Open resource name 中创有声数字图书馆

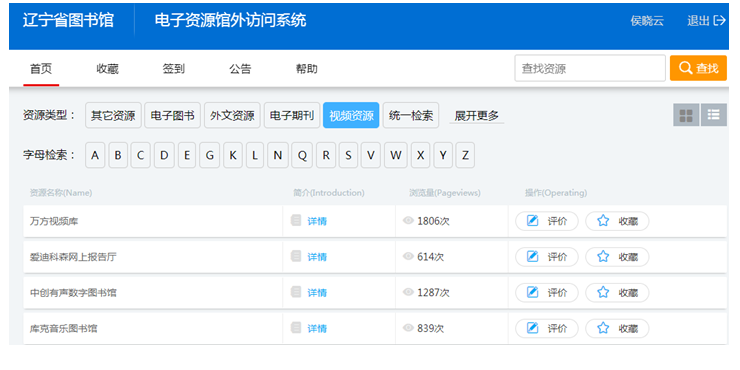[73, 293]
